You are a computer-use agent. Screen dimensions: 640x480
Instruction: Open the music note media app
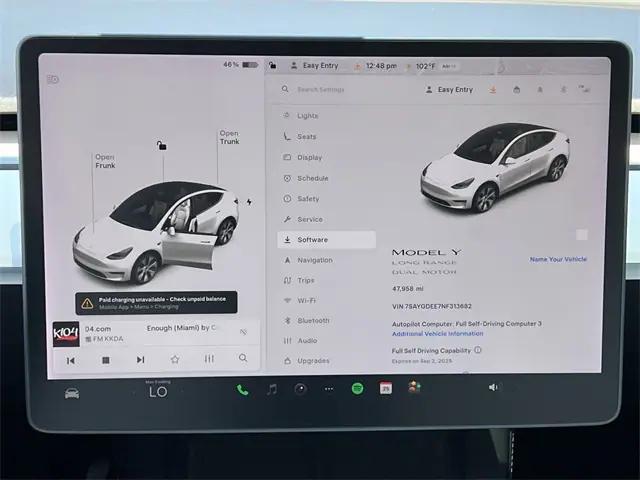pos(272,389)
